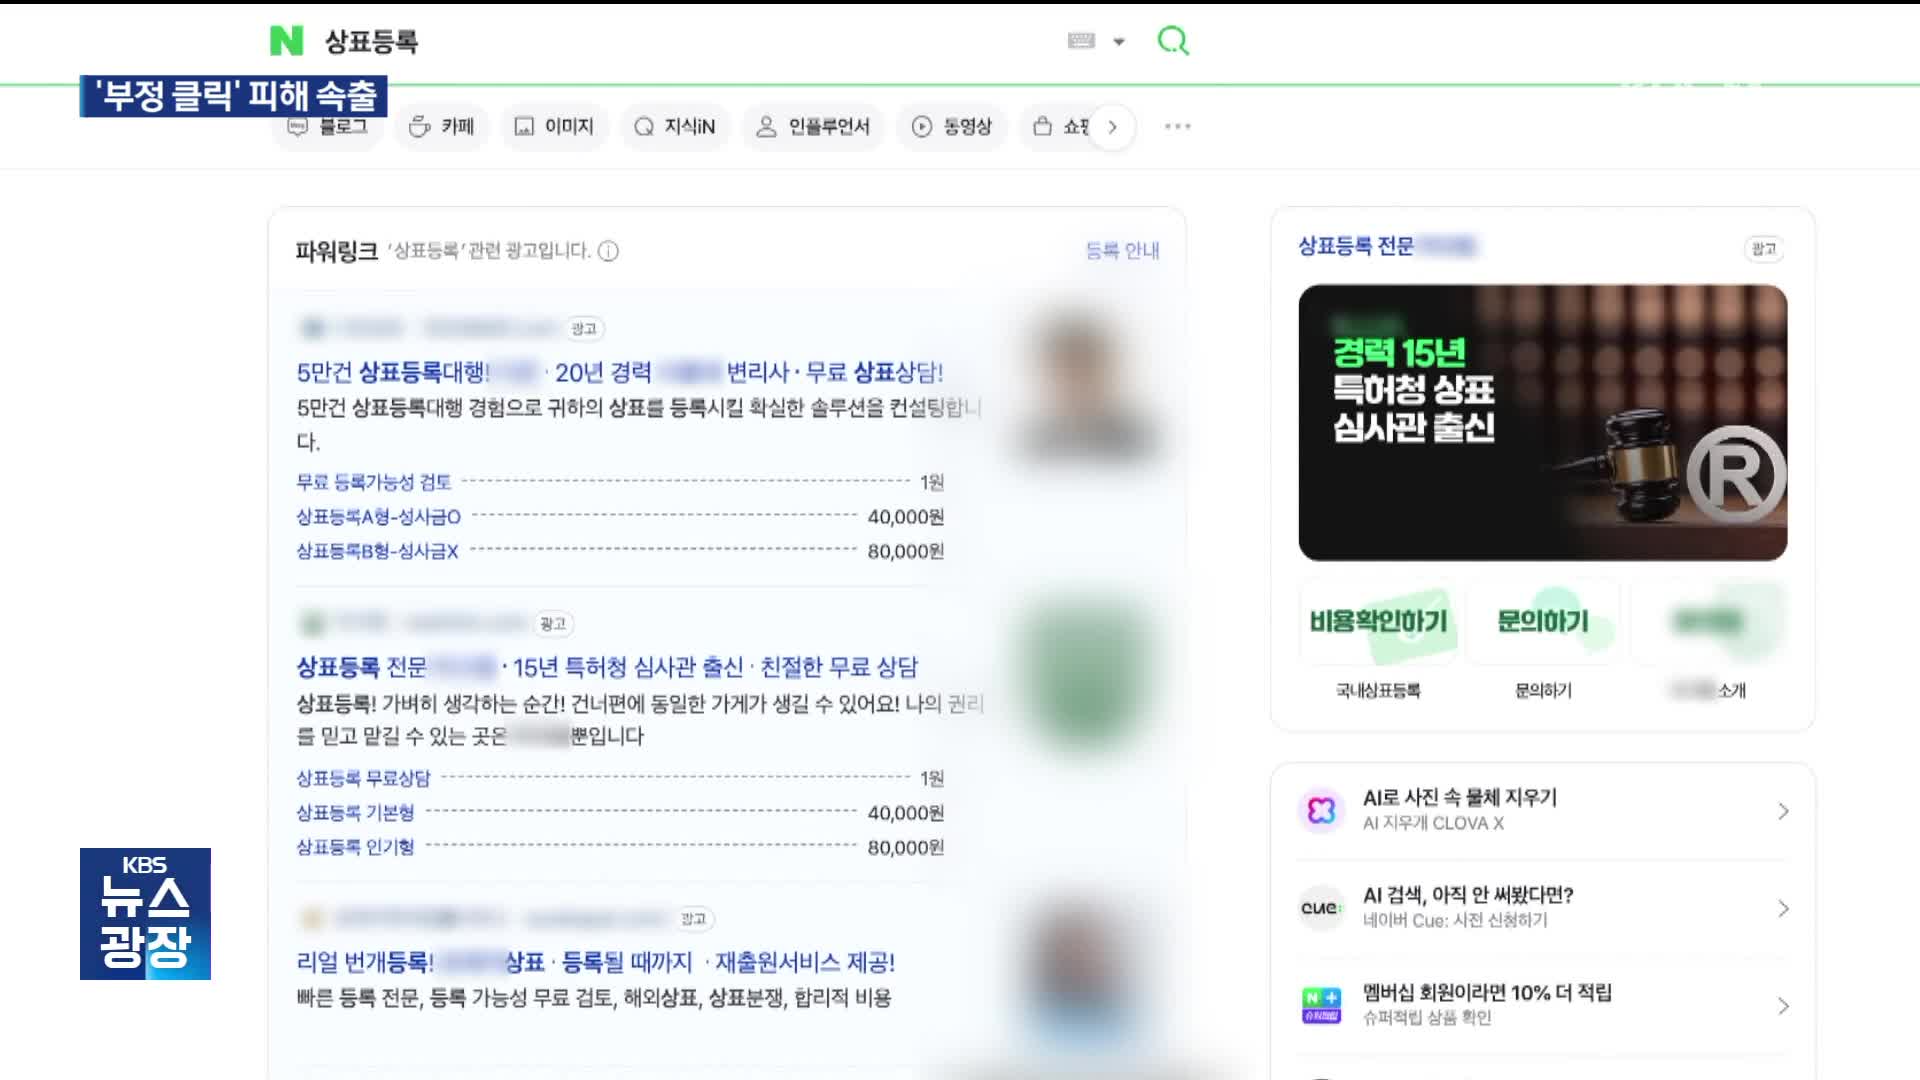The width and height of the screenshot is (1920, 1080).
Task: Open the 상표등록 전문 brand ad heading
Action: click(1387, 246)
